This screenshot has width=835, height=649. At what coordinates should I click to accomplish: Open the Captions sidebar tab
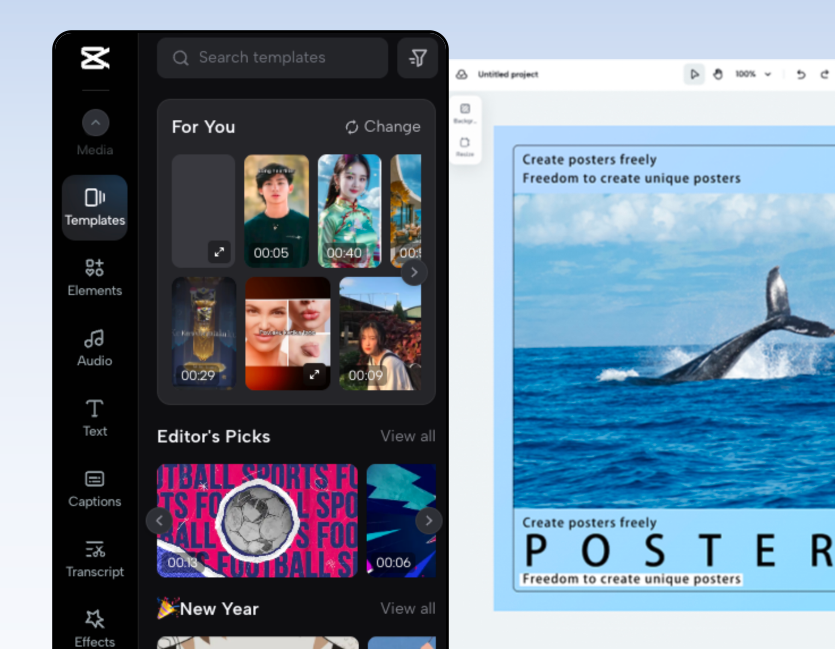point(95,489)
